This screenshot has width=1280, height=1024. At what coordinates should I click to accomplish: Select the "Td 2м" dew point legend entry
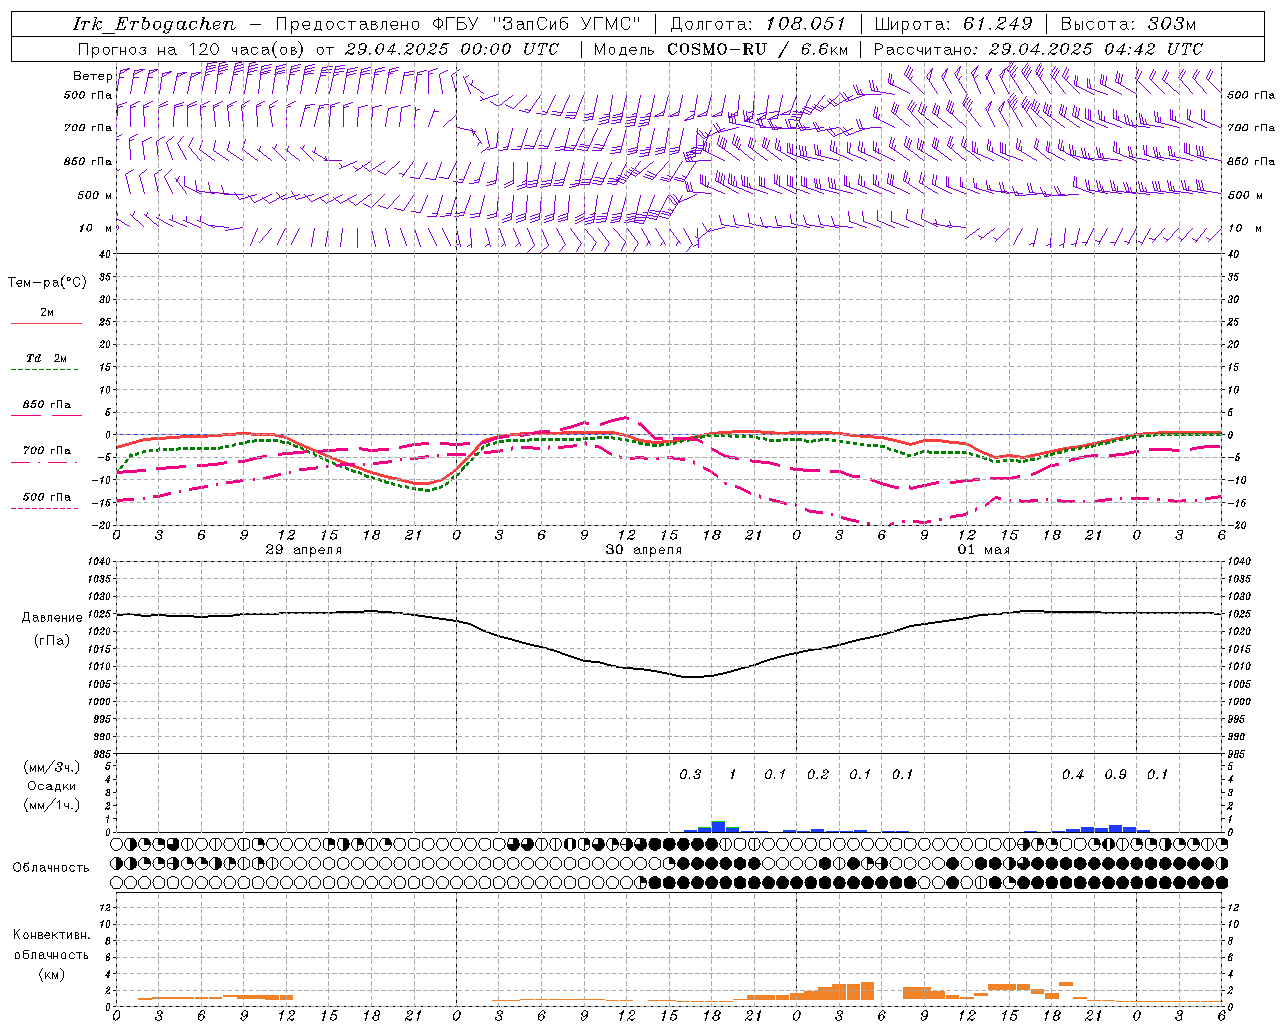[x=46, y=358]
